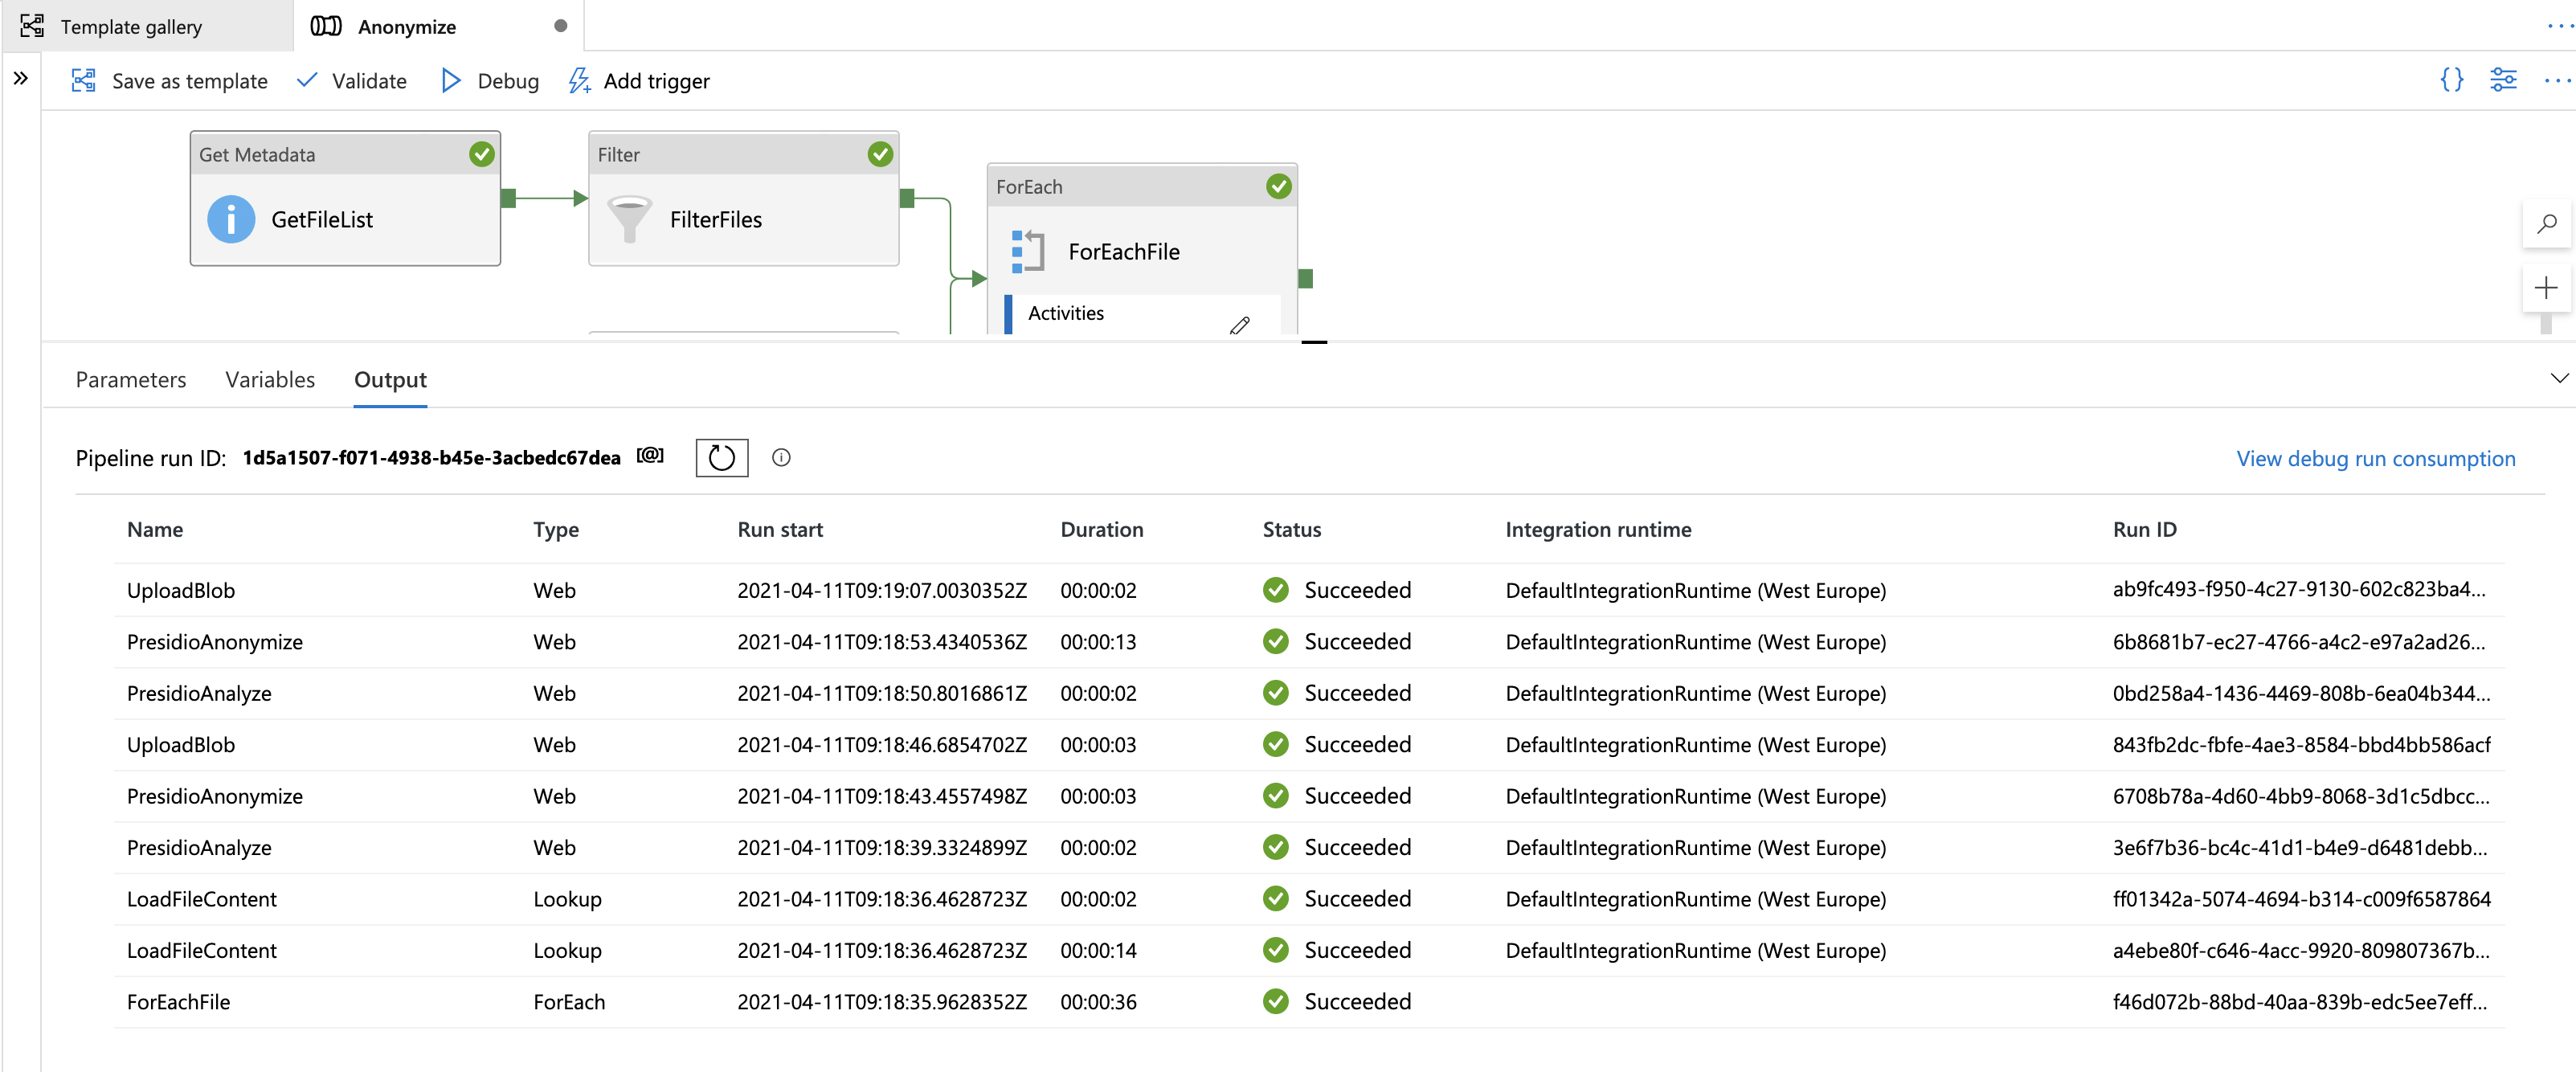Sort by the Duration column header

(1101, 529)
